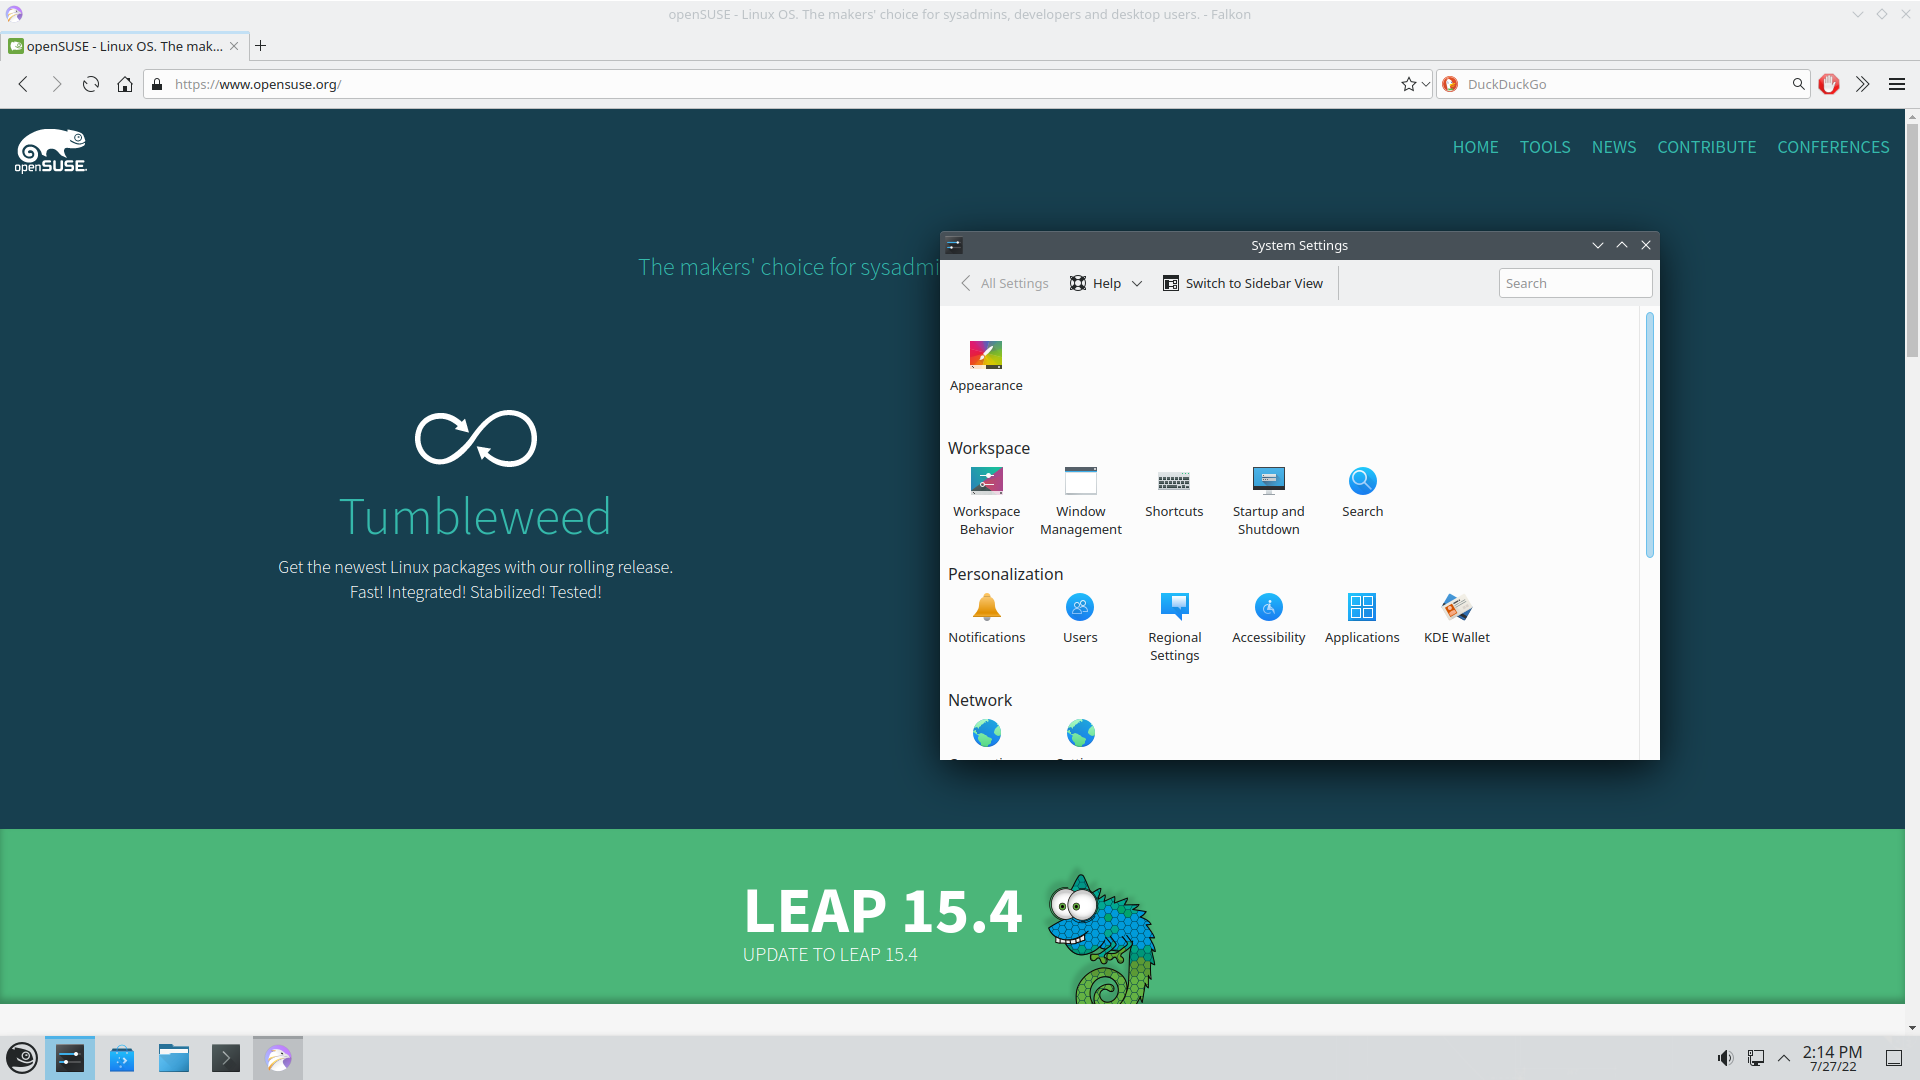Viewport: 1920px width, 1080px height.
Task: Click the Leap chameleon mascot image
Action: point(1102,937)
